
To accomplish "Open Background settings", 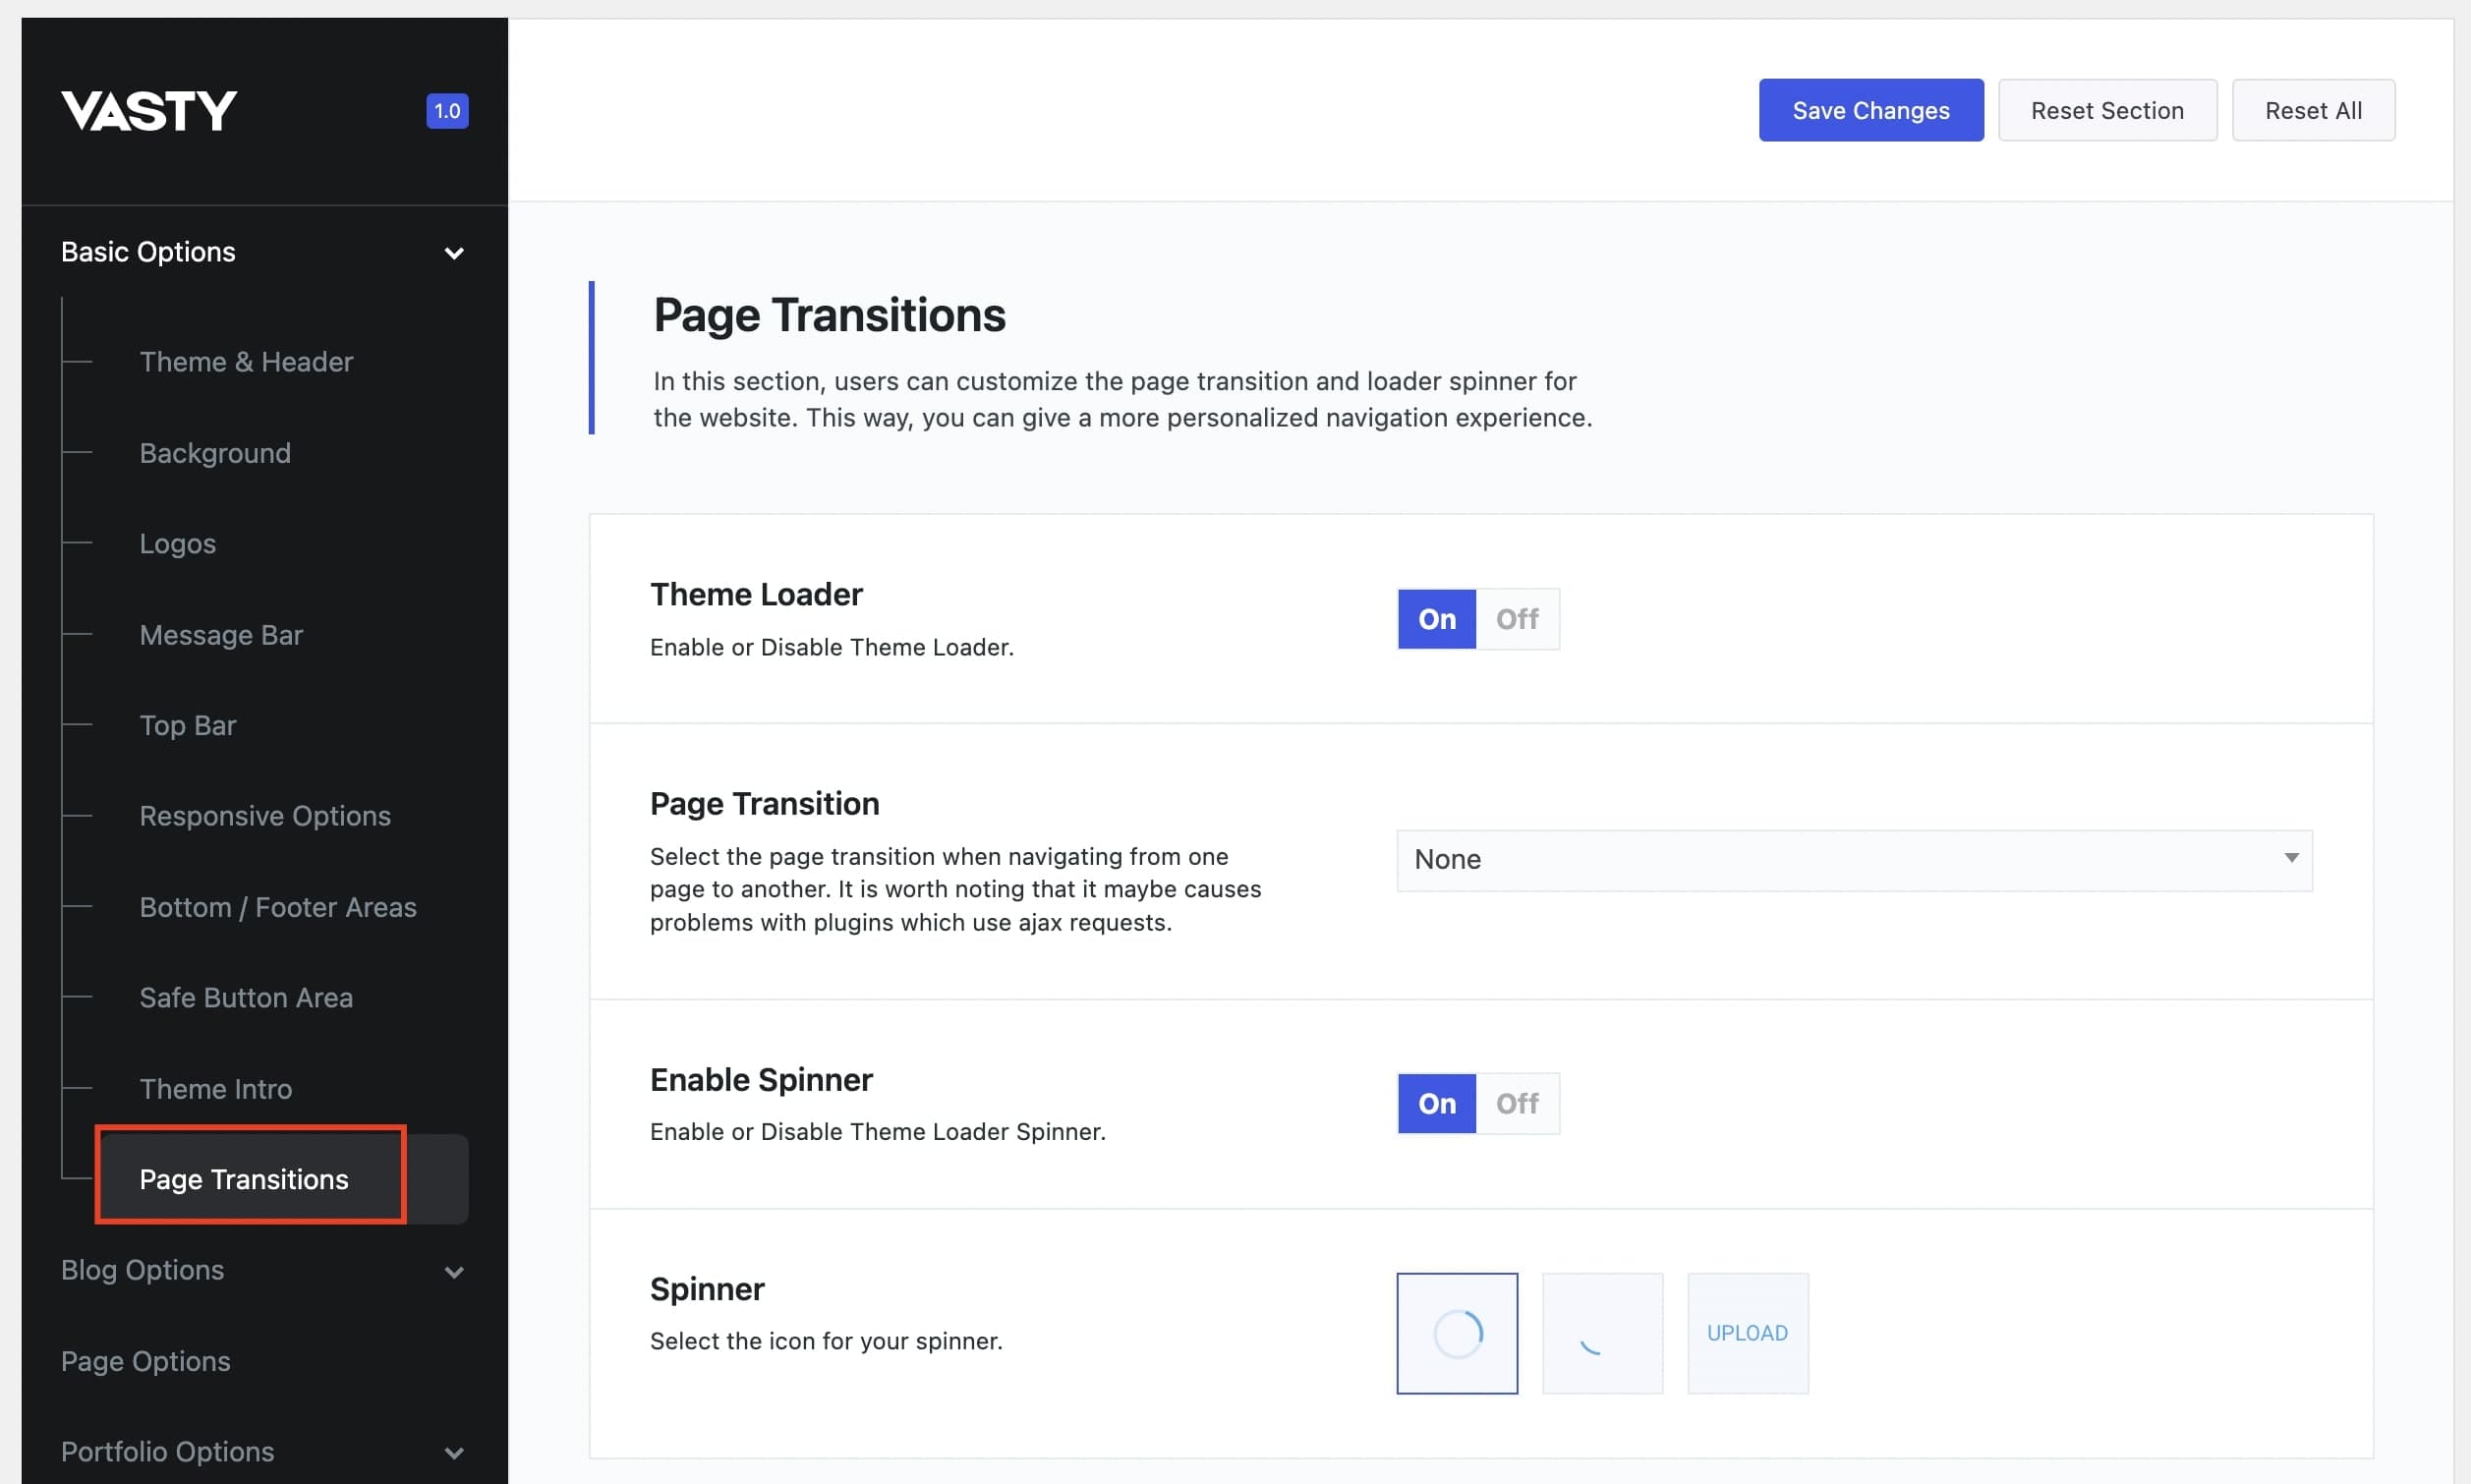I will tap(215, 453).
